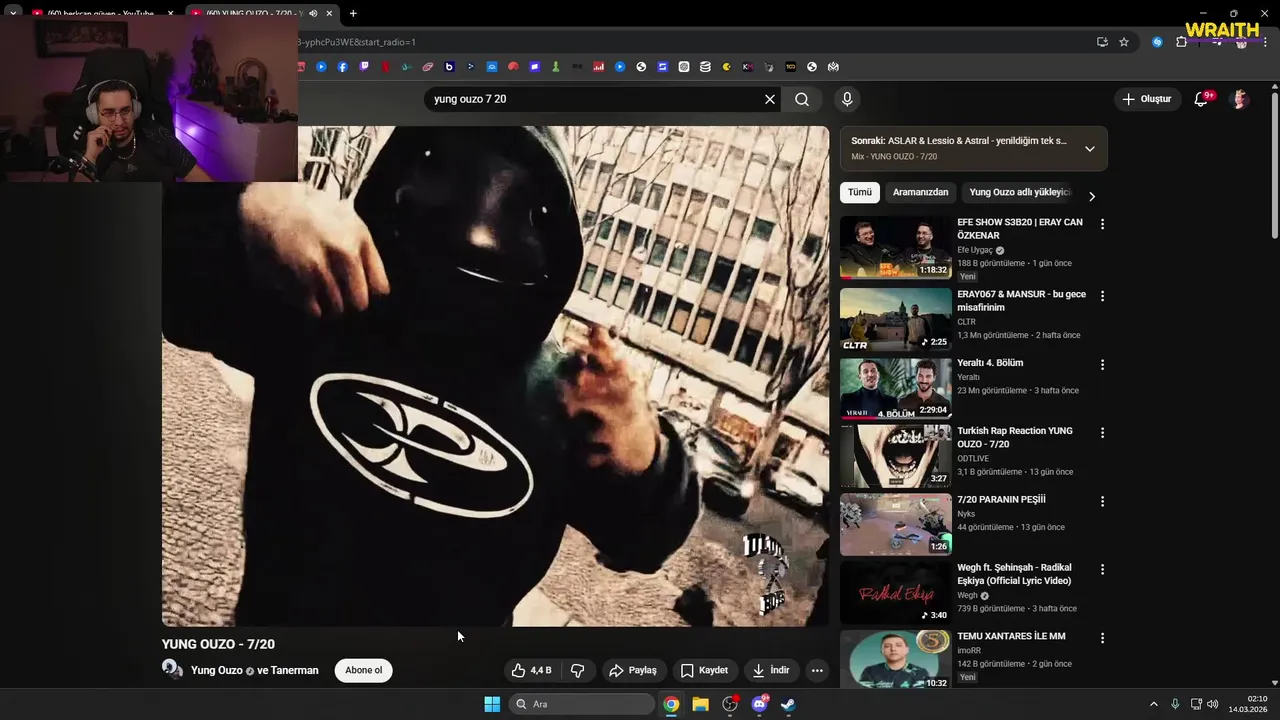
Task: Open the Windows Start menu
Action: click(492, 704)
